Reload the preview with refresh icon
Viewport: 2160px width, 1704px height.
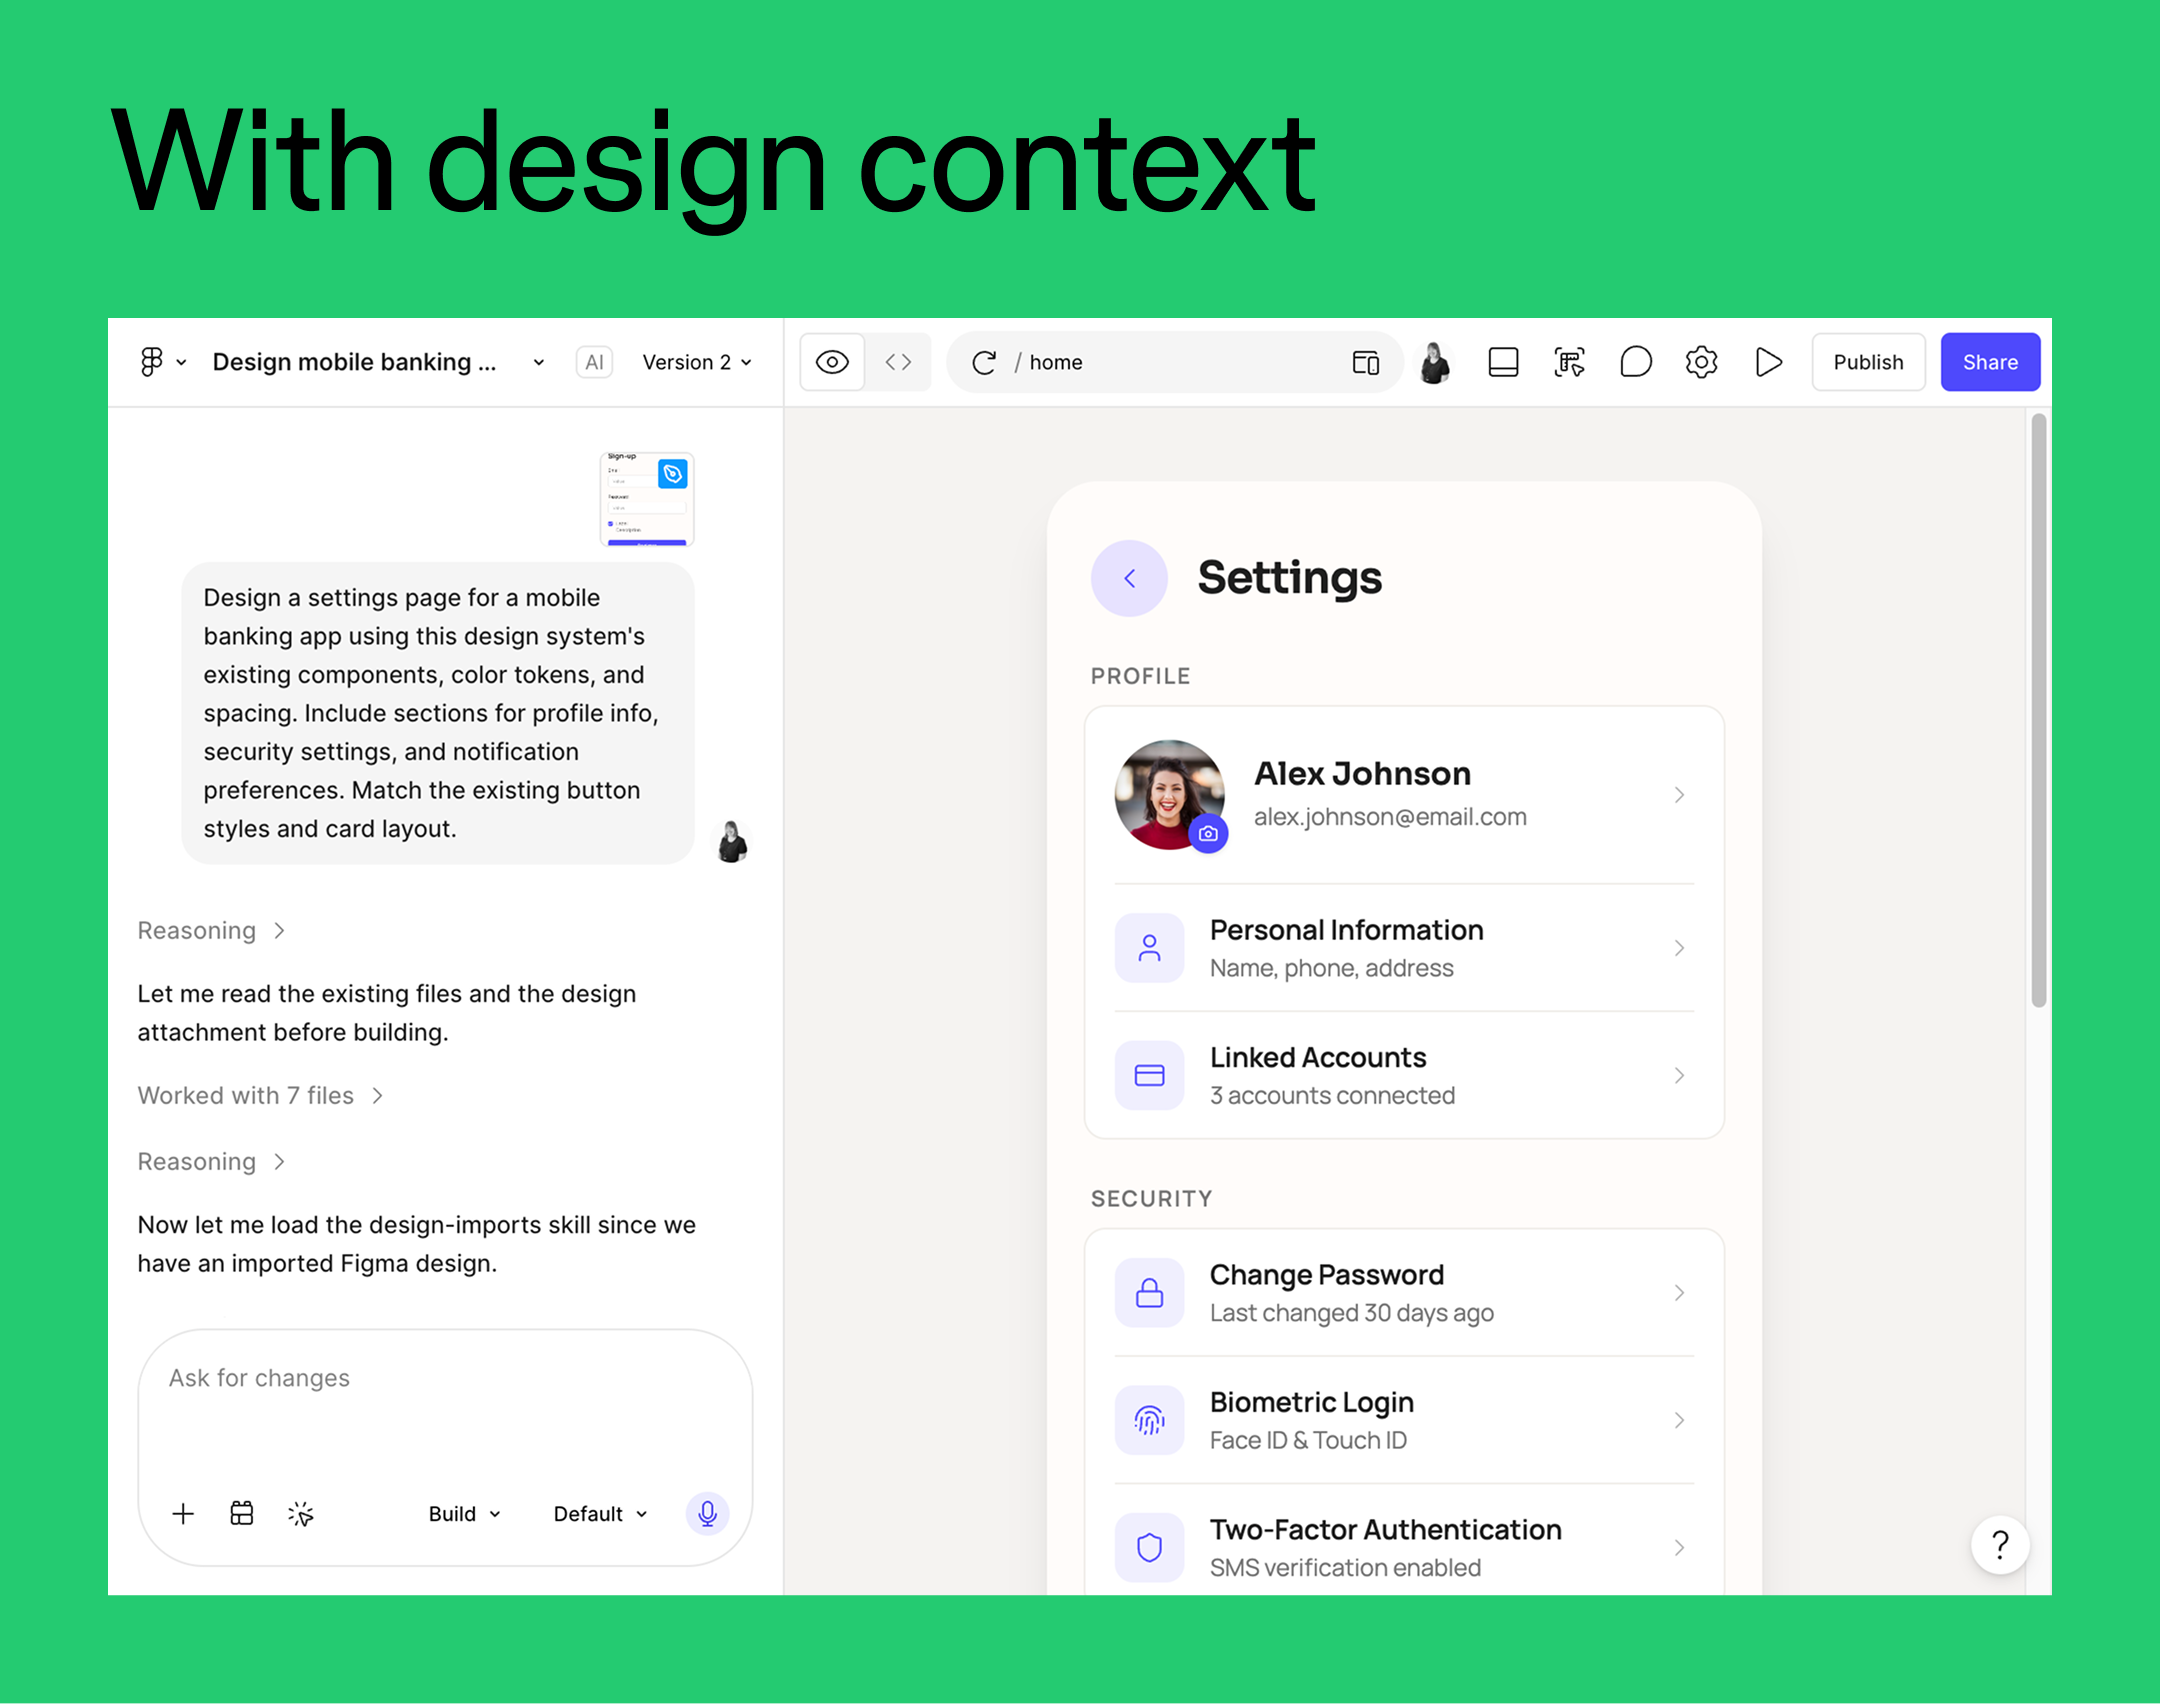984,362
